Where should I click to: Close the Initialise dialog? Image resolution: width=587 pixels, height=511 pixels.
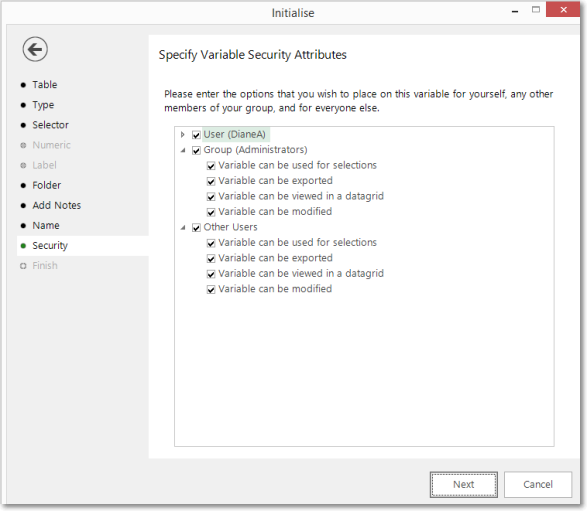[x=563, y=10]
